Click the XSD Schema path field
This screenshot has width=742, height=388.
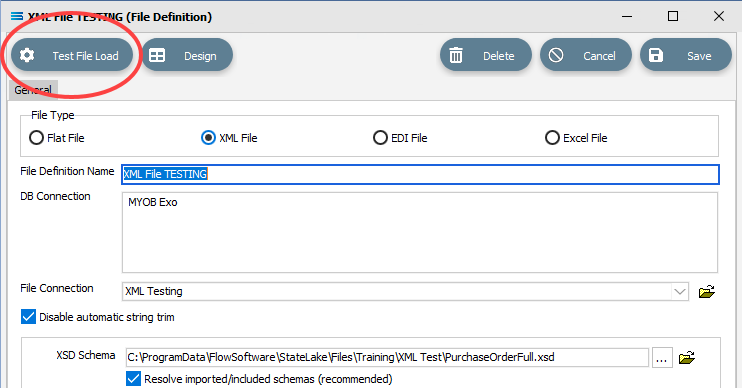tap(387, 357)
